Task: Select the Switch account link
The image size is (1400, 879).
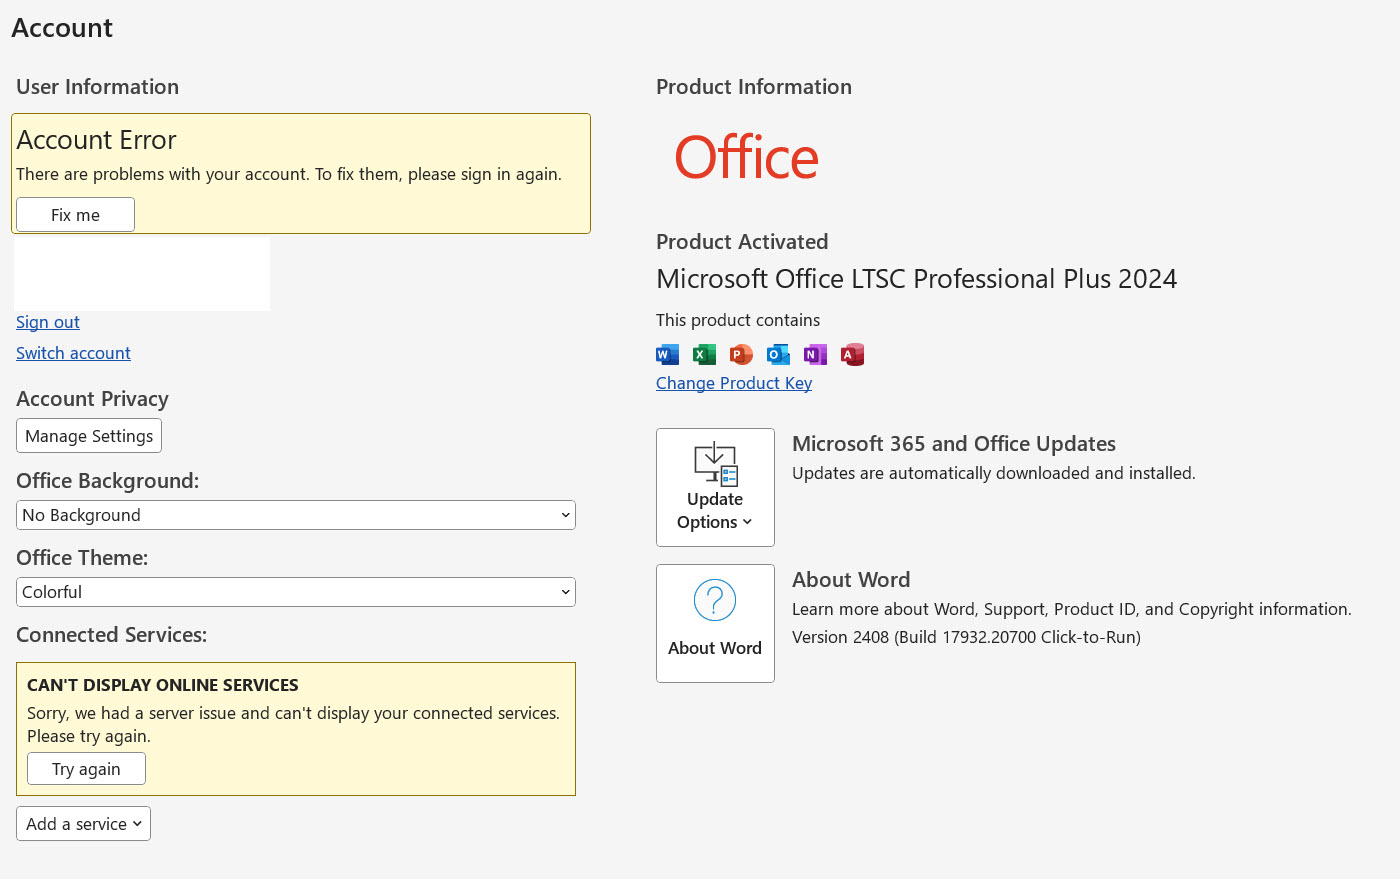Action: (73, 353)
